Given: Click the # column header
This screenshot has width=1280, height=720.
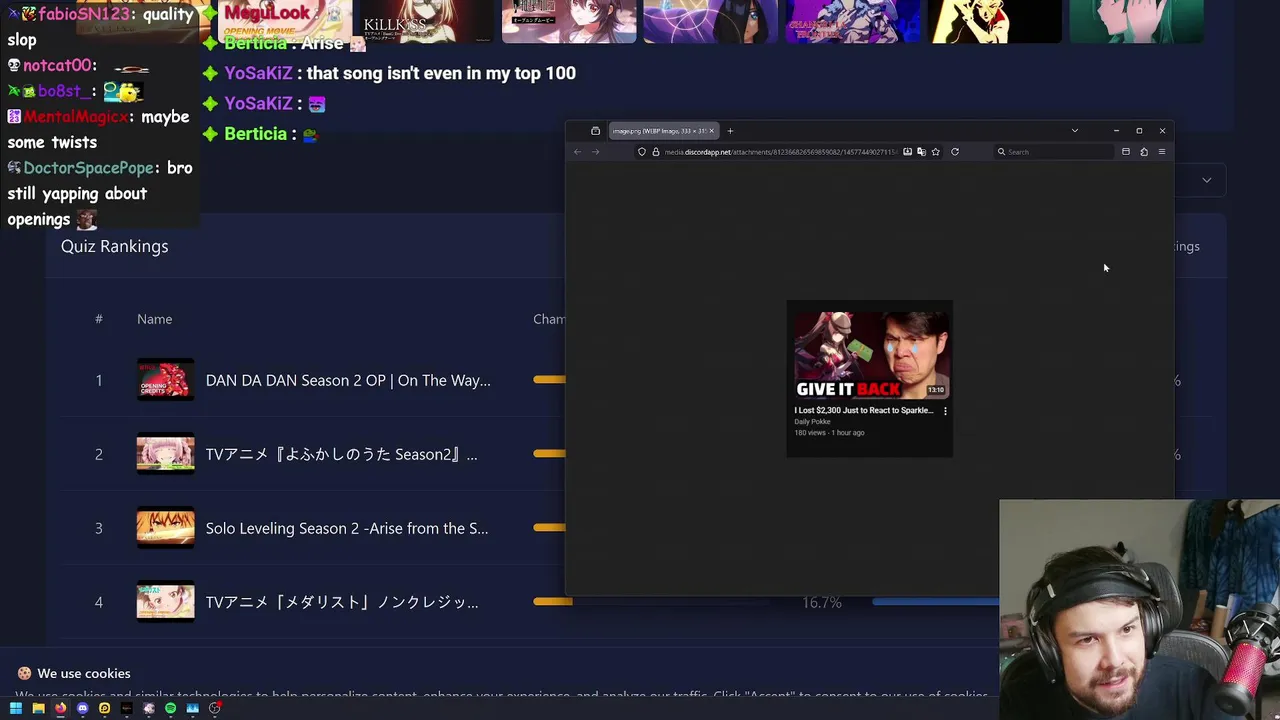Looking at the screenshot, I should point(99,319).
